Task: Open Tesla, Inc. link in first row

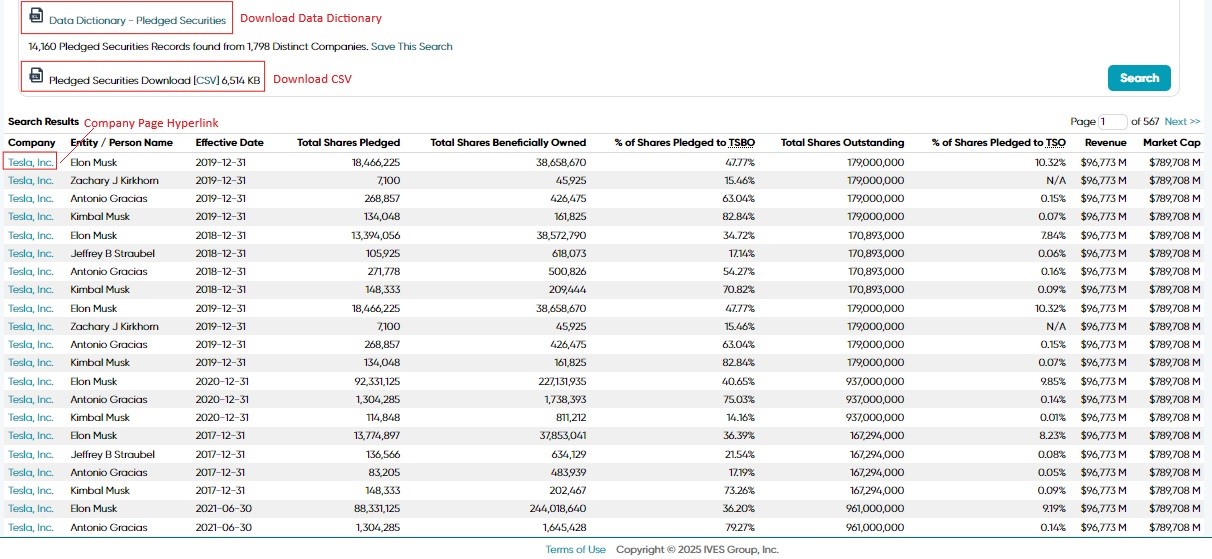Action: pos(30,162)
